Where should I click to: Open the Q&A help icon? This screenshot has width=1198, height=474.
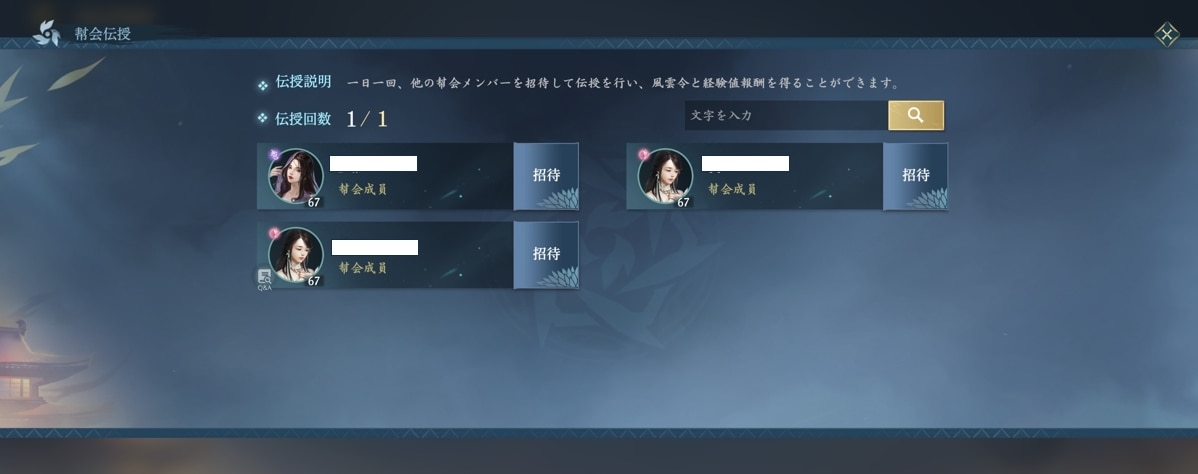[264, 279]
